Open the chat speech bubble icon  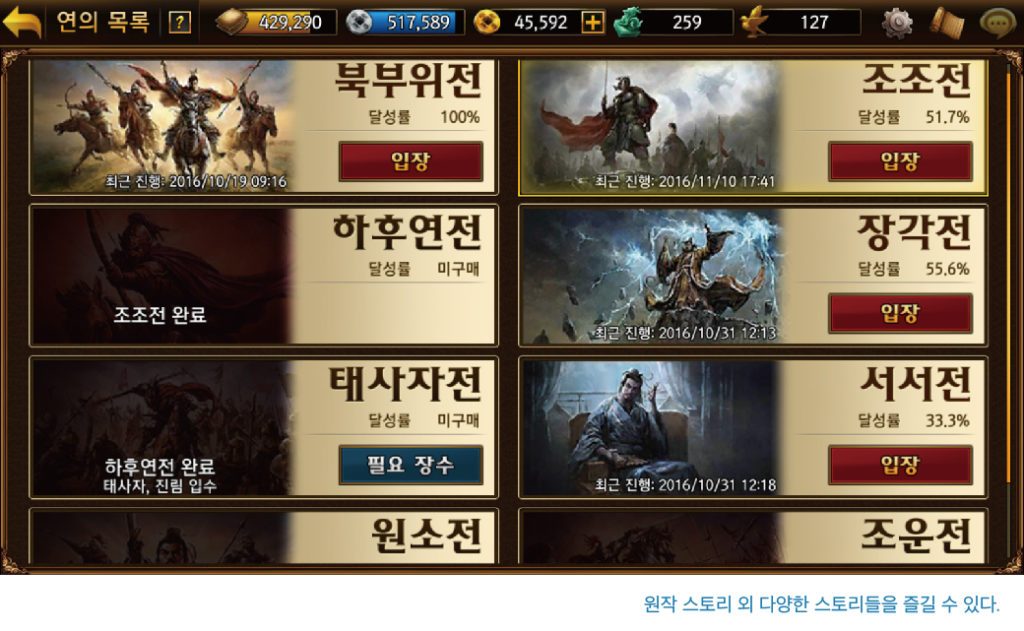click(x=997, y=22)
